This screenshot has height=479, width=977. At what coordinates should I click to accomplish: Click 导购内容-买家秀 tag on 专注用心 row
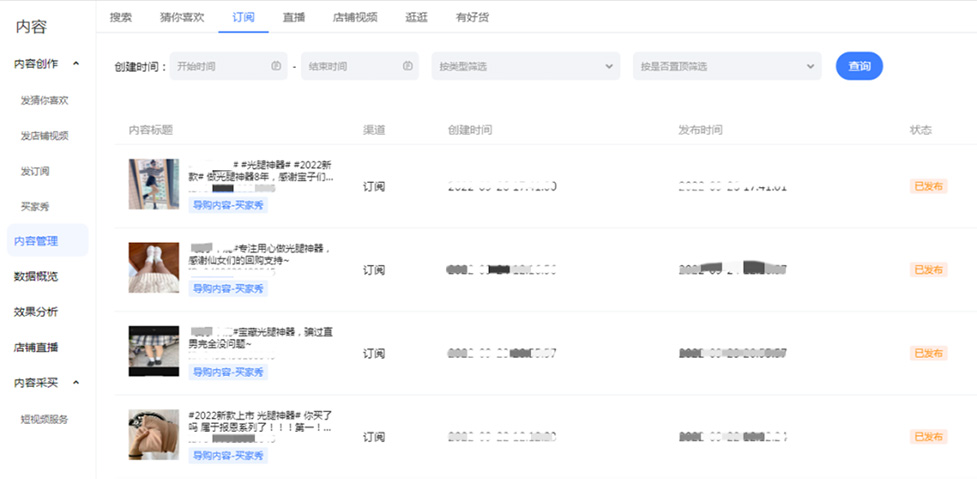click(228, 288)
